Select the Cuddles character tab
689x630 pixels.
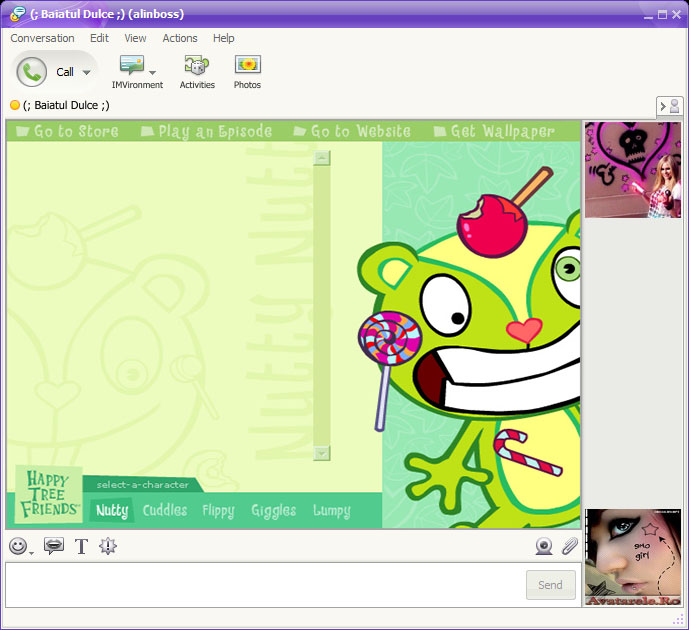pyautogui.click(x=165, y=510)
